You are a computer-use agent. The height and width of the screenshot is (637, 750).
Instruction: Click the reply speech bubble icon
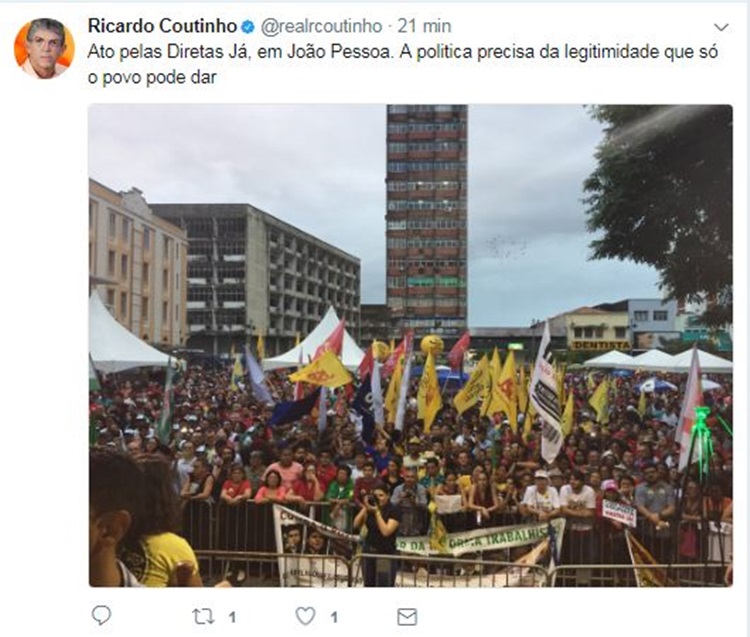pyautogui.click(x=101, y=615)
